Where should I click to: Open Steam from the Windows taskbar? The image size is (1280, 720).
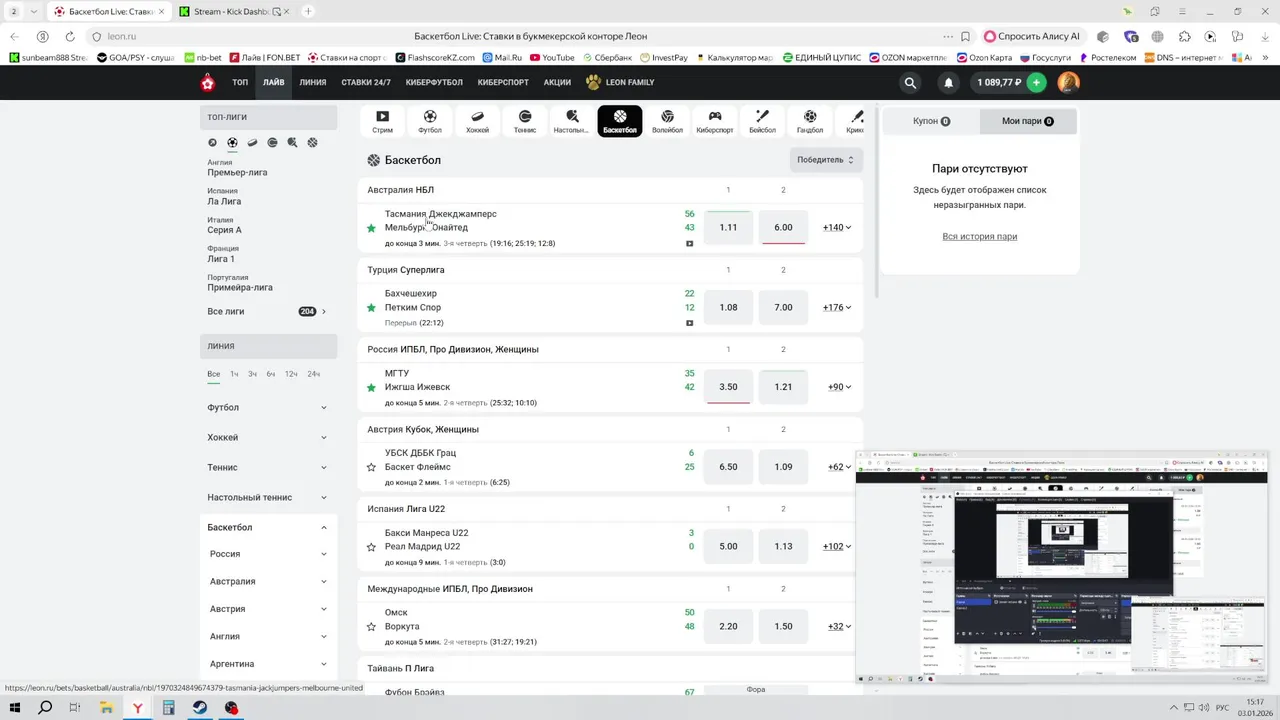point(200,708)
